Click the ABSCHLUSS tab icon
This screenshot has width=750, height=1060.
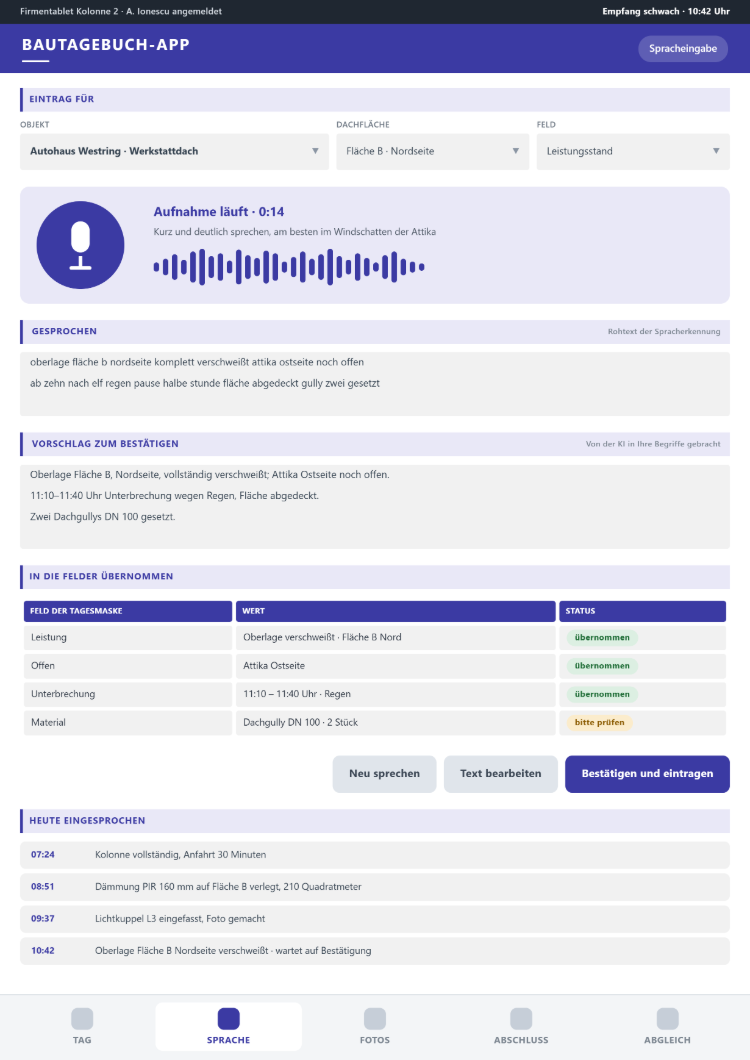pos(521,1019)
